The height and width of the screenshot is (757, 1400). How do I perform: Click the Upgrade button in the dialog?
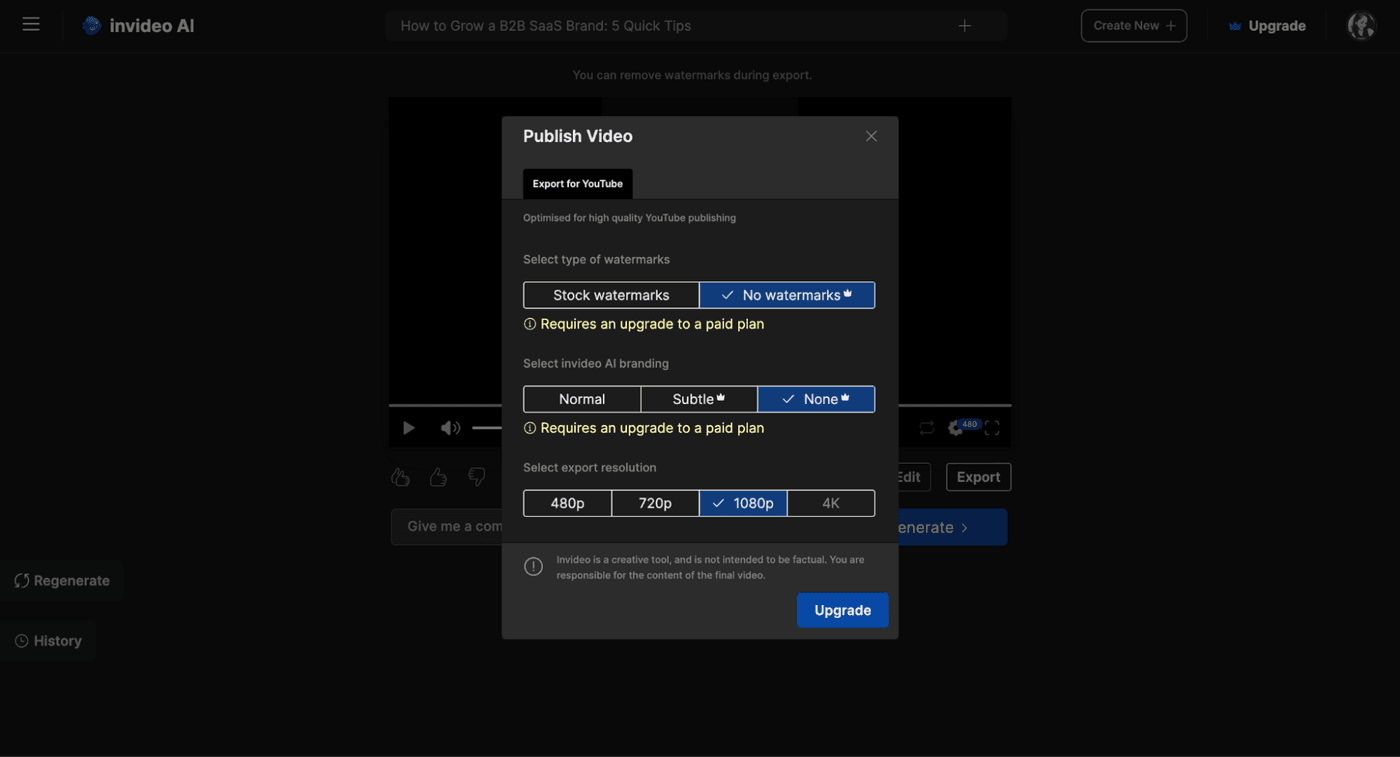(x=842, y=610)
